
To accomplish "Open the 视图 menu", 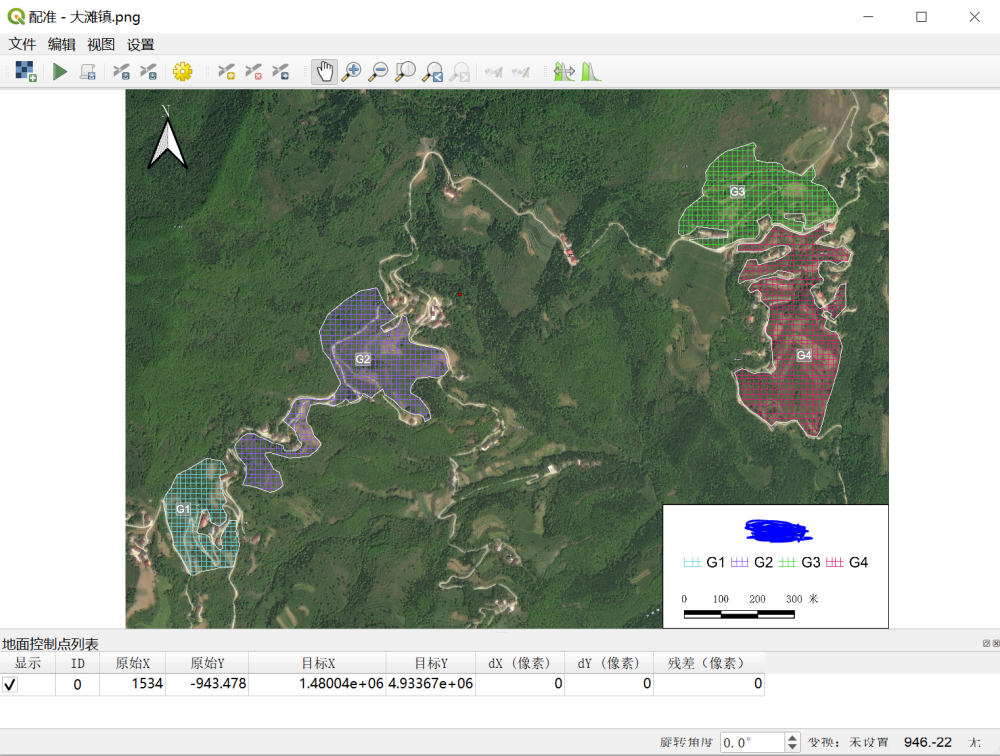I will click(x=101, y=44).
